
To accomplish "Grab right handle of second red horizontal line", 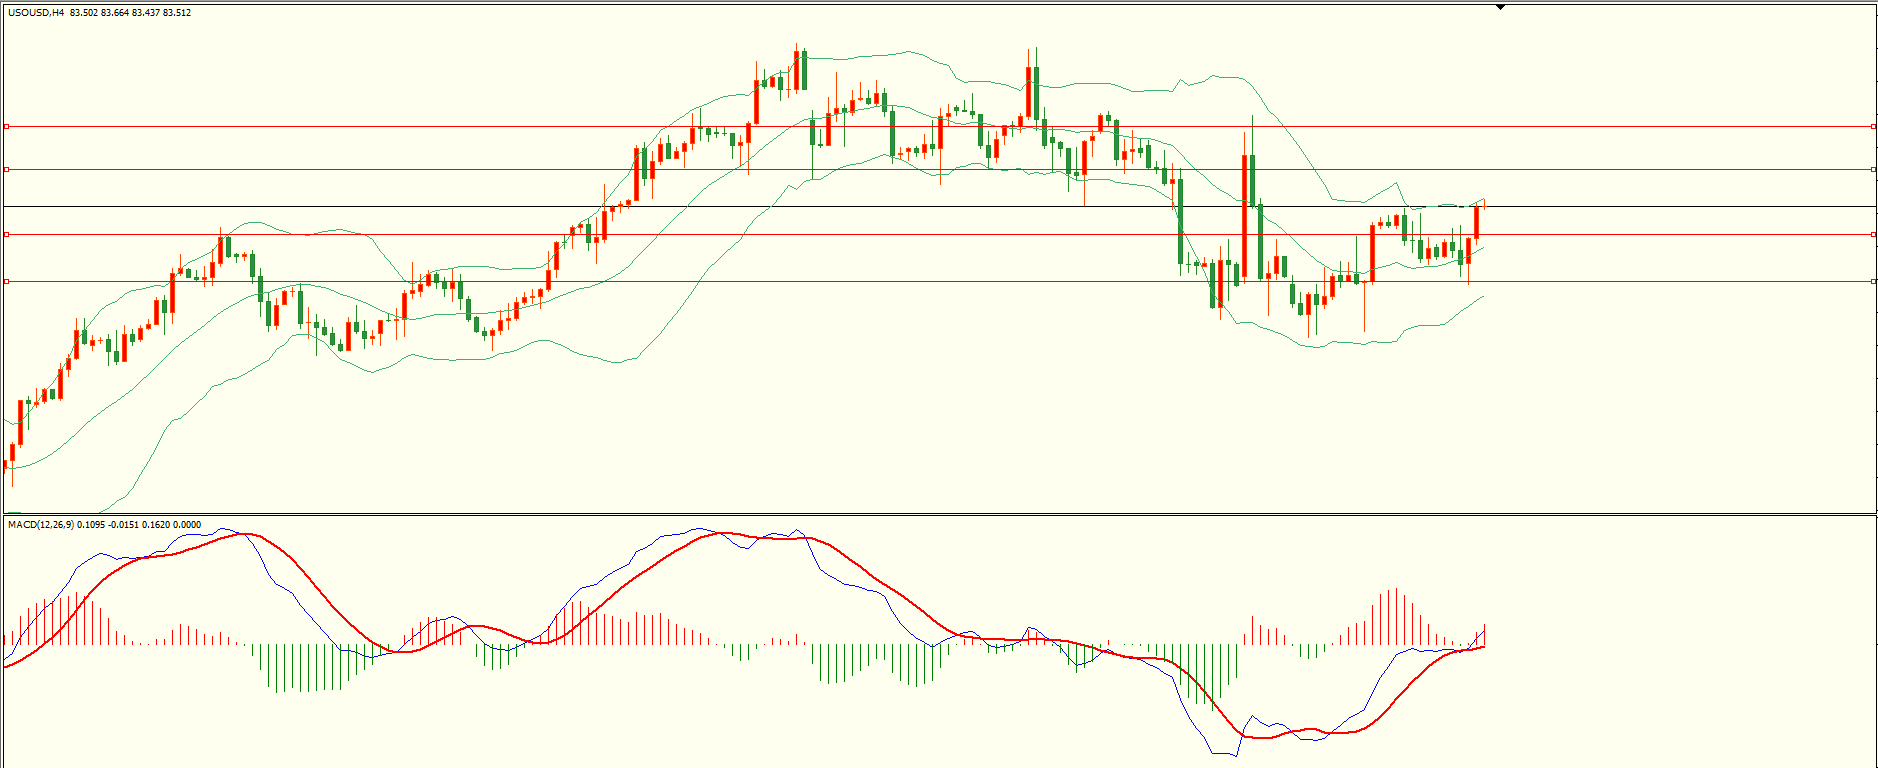I will pos(1872,170).
